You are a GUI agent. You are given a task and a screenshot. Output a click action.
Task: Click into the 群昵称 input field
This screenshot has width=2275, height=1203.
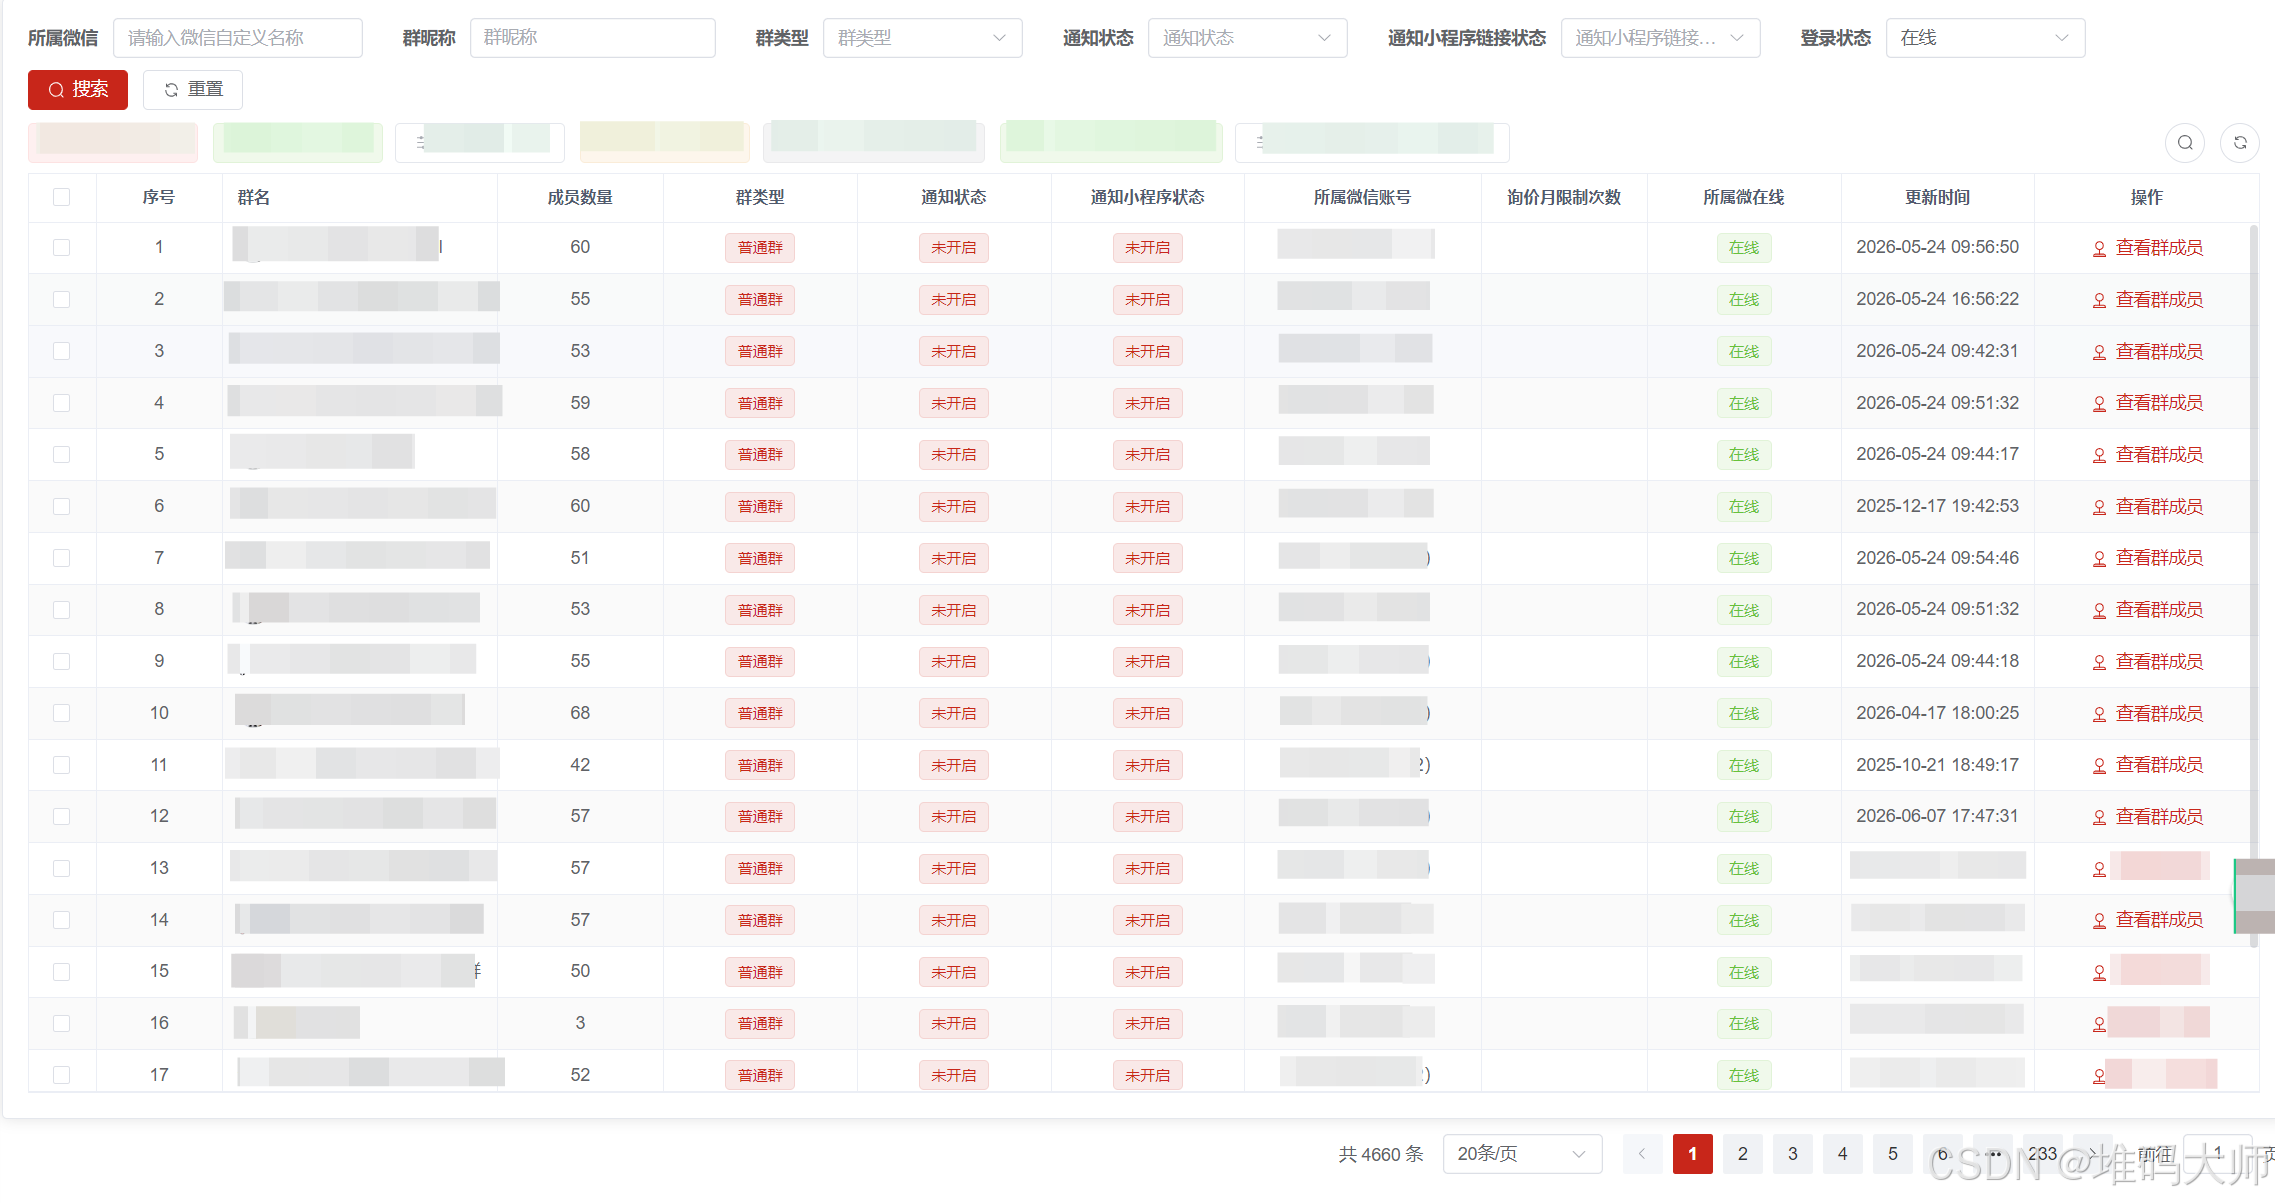(593, 38)
